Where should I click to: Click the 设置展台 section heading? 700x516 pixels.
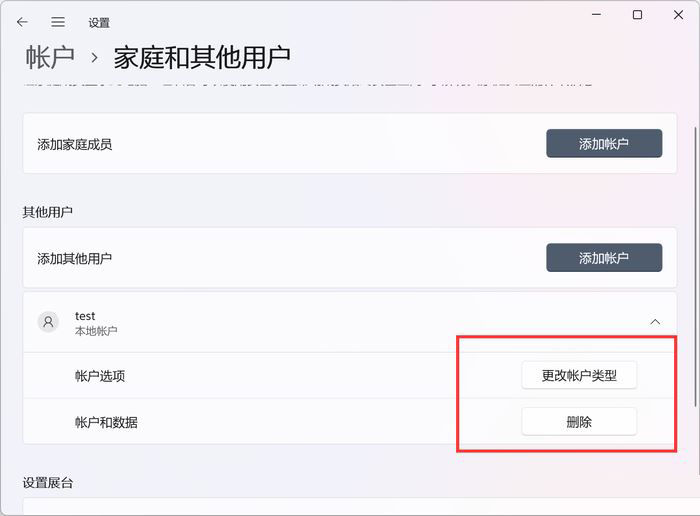point(48,483)
